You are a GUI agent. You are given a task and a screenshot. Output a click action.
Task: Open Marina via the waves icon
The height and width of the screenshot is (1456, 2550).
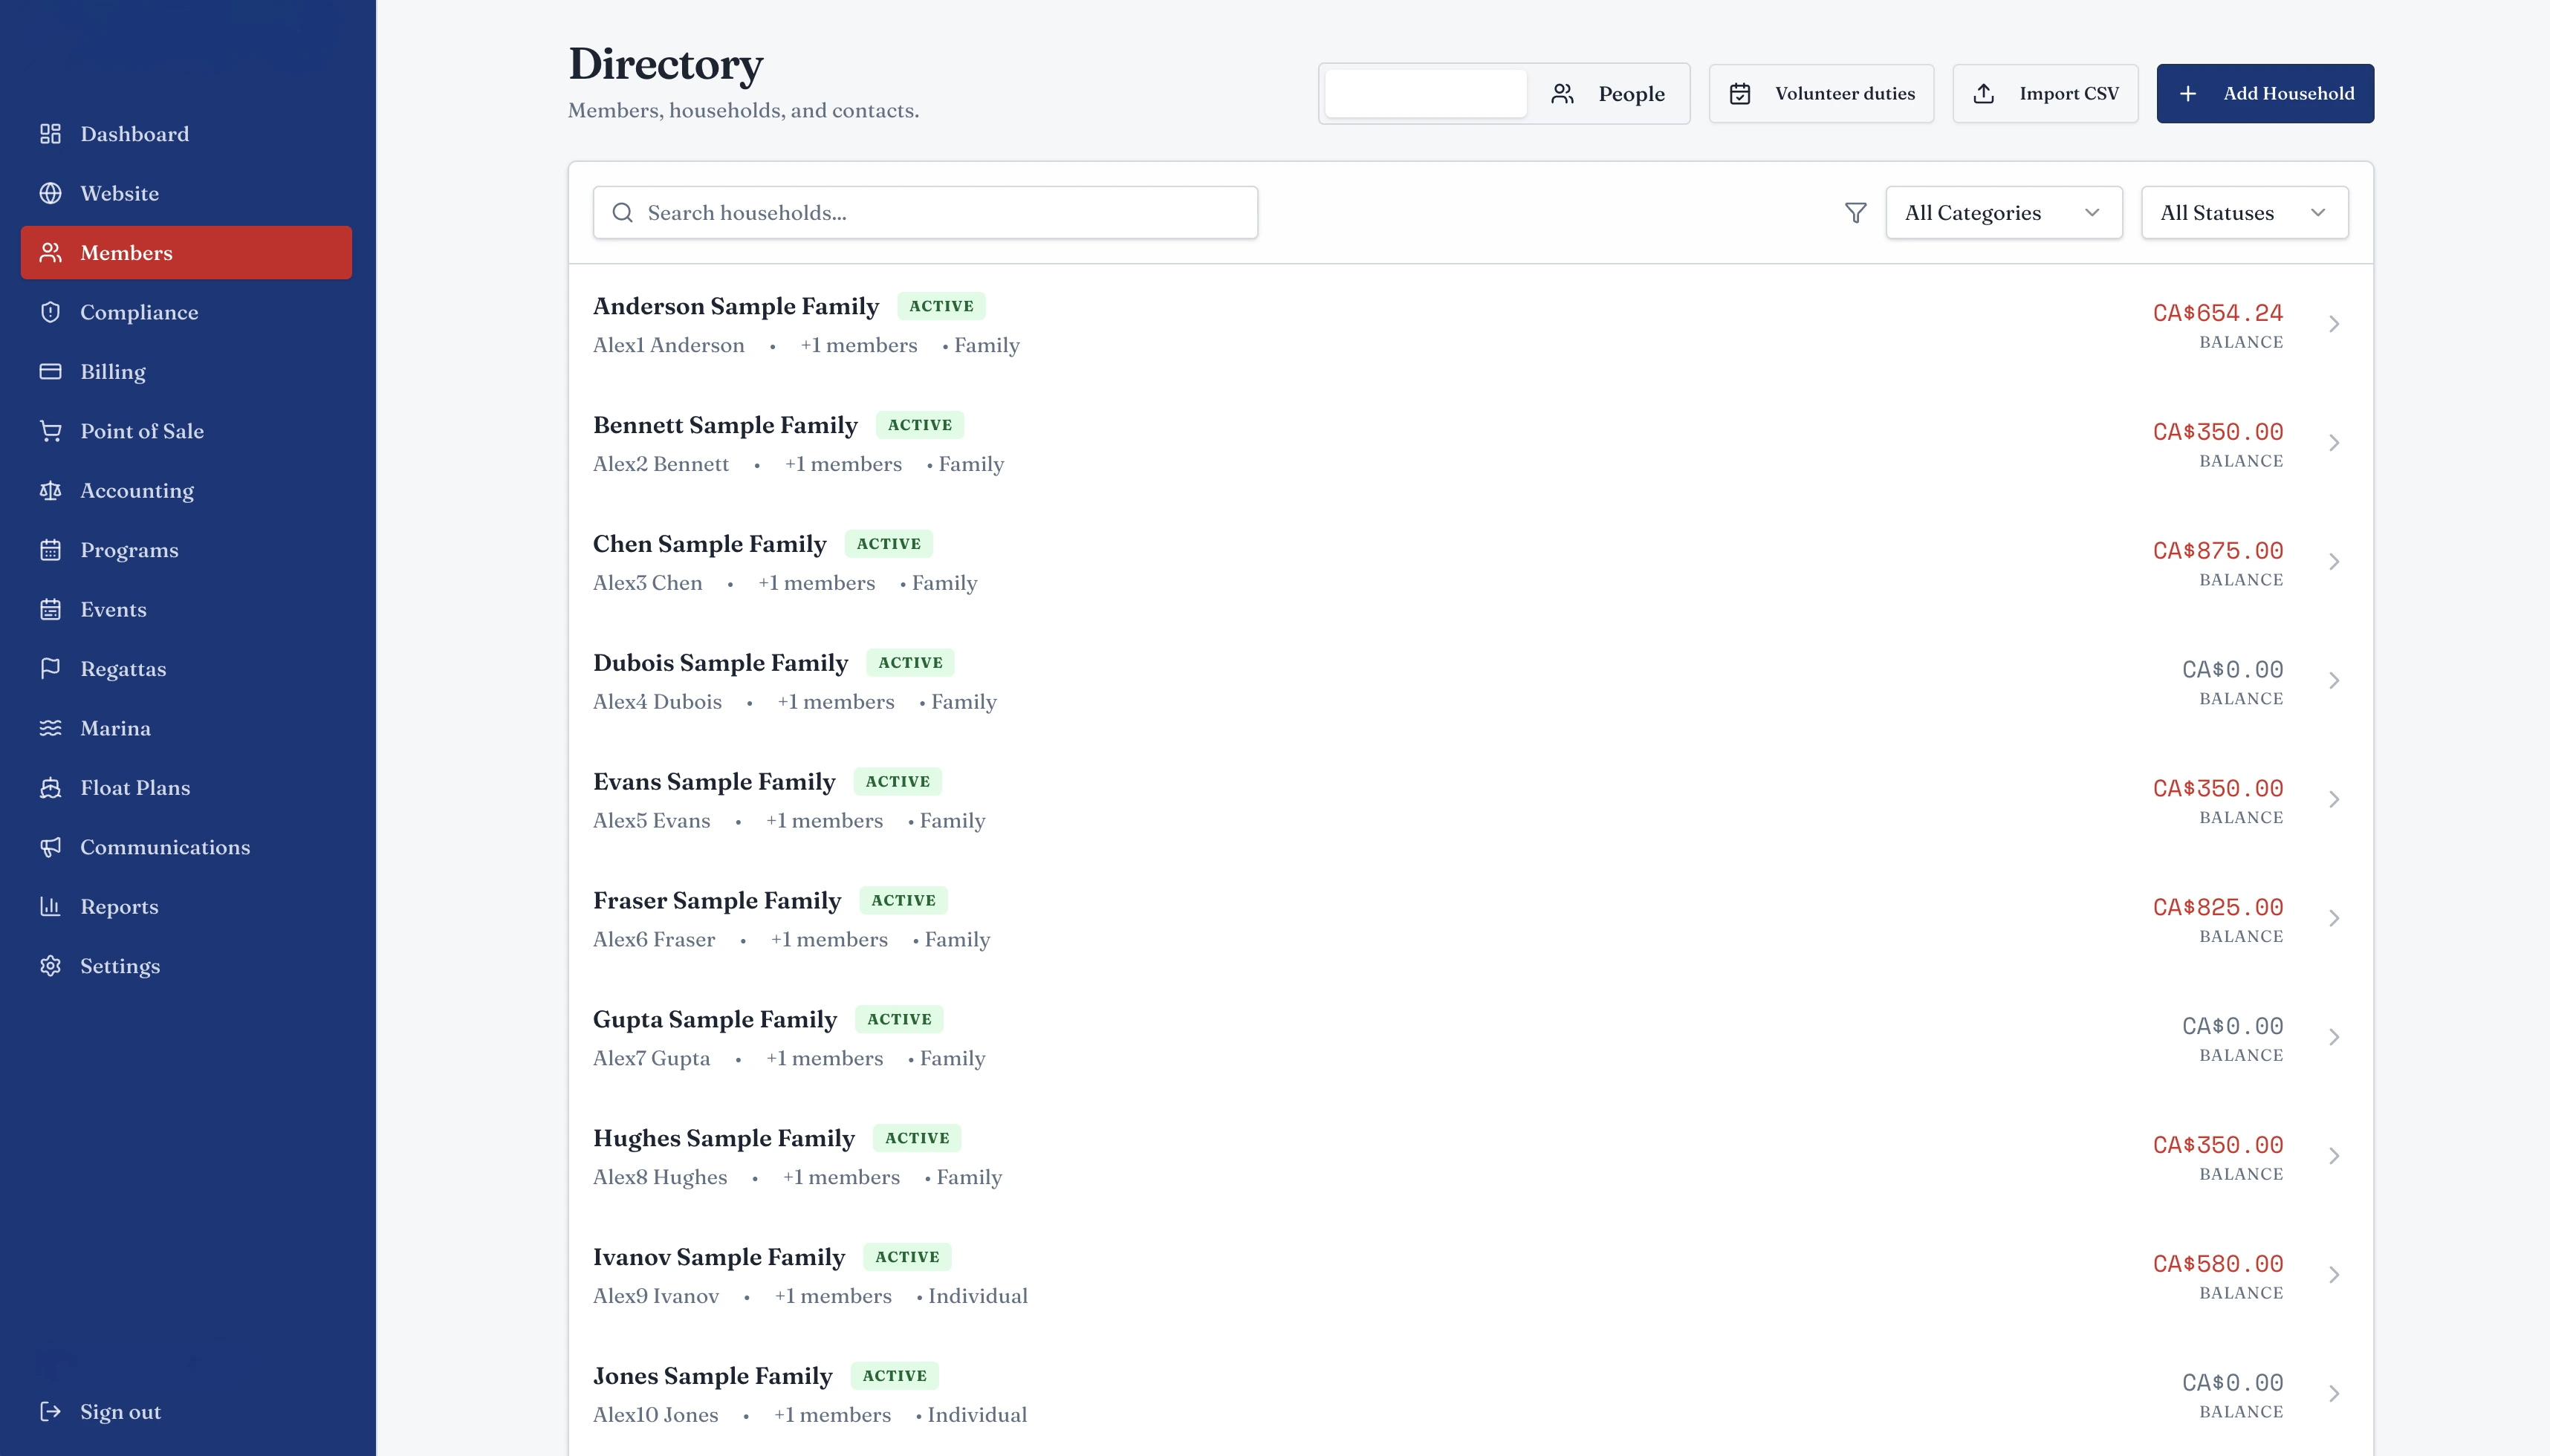tap(50, 728)
